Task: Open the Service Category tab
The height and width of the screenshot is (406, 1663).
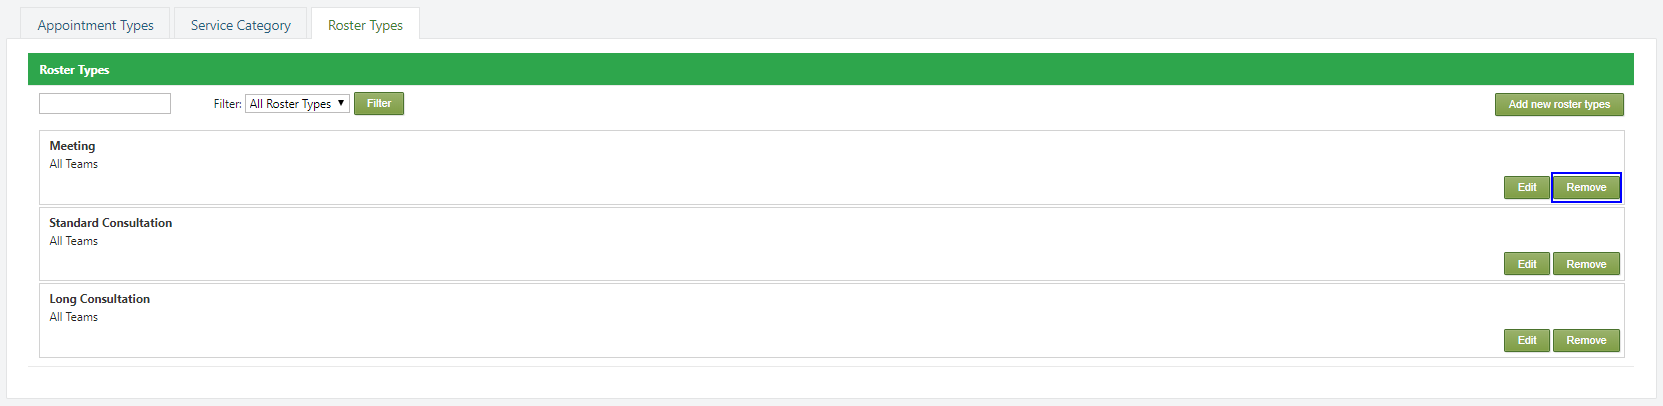Action: pos(240,25)
